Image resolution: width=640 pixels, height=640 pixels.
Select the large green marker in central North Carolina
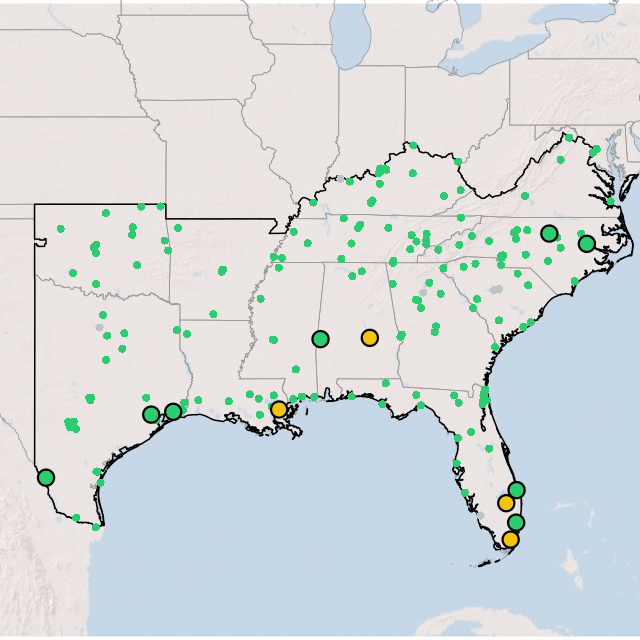[549, 233]
